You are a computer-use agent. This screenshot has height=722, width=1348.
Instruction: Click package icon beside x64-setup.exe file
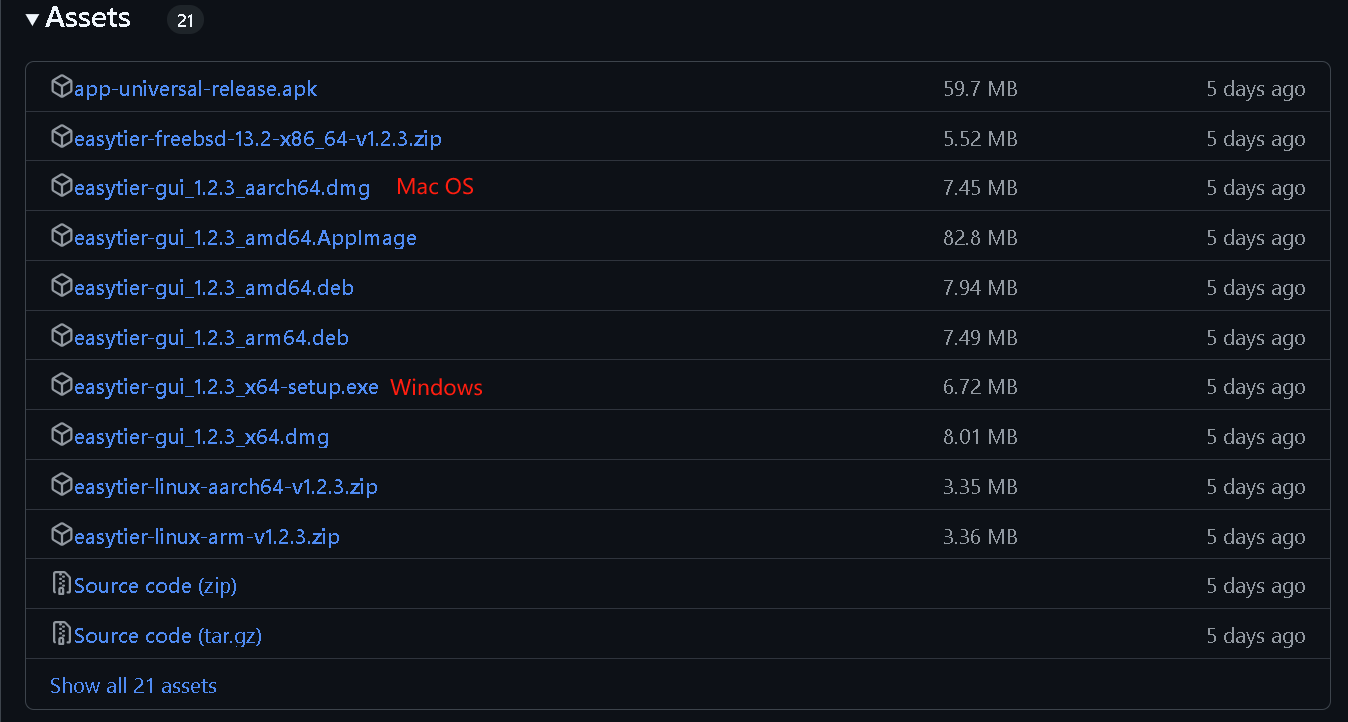point(62,385)
